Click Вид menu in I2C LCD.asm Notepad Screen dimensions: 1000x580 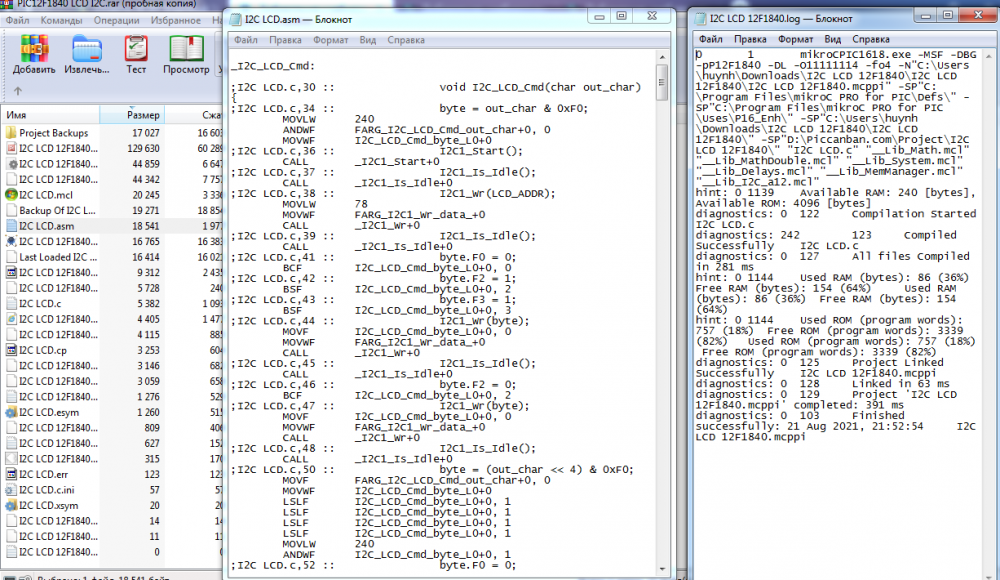(x=368, y=40)
